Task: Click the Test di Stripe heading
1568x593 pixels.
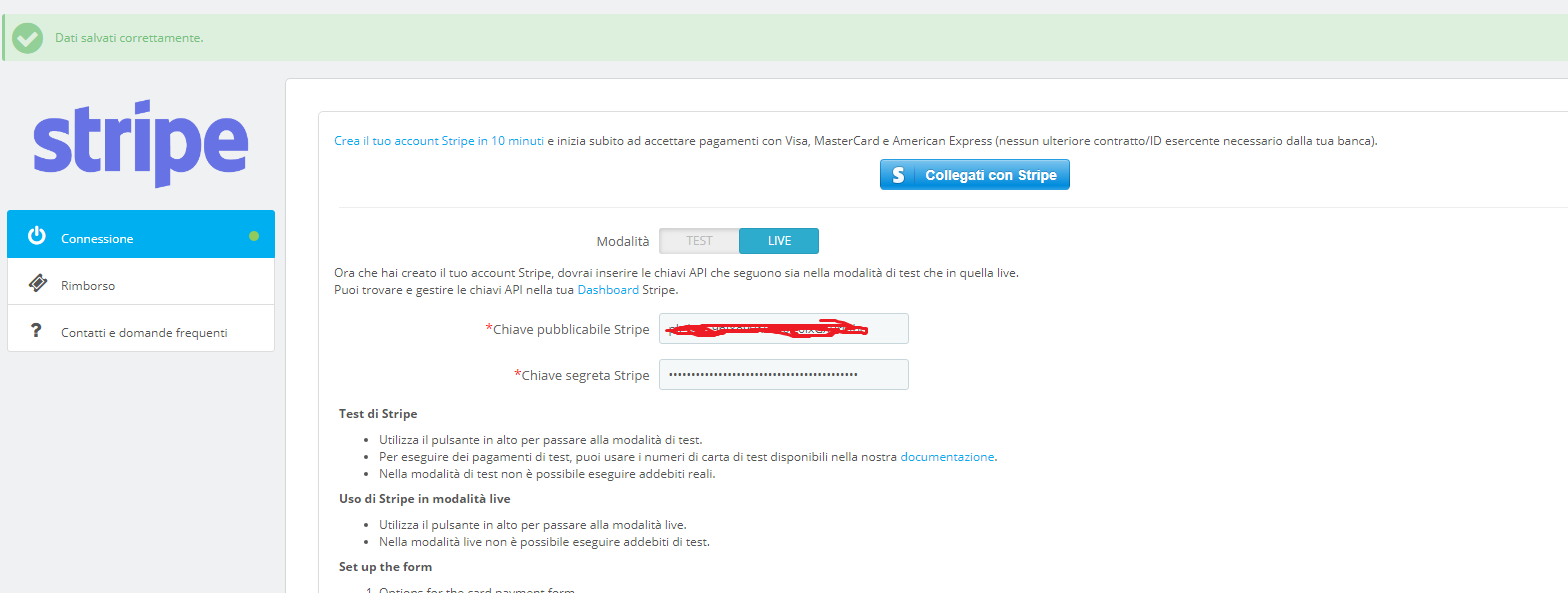Action: point(378,413)
